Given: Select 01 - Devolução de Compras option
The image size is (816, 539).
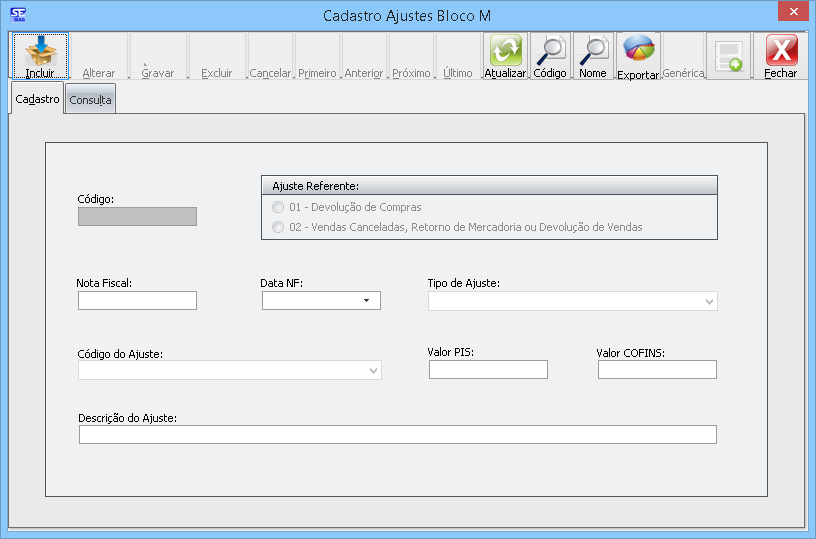Looking at the screenshot, I should [x=278, y=207].
